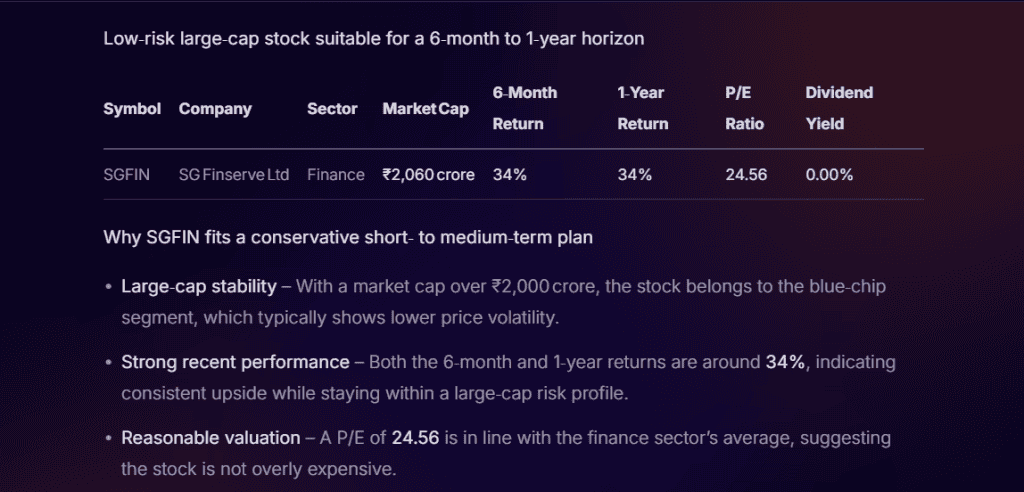Image resolution: width=1024 pixels, height=492 pixels.
Task: Click the Dividend Yield column header
Action: click(839, 108)
